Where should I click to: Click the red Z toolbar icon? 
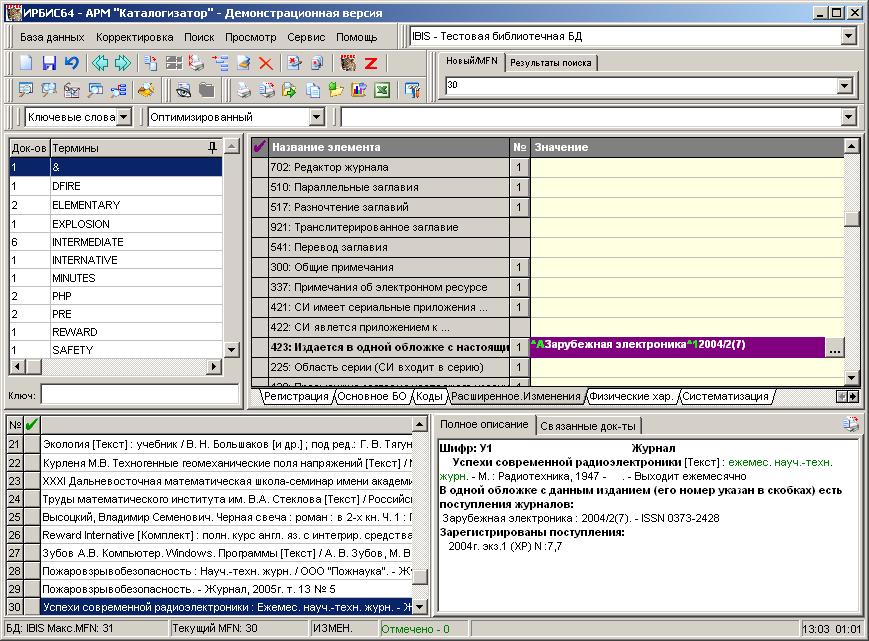(371, 63)
